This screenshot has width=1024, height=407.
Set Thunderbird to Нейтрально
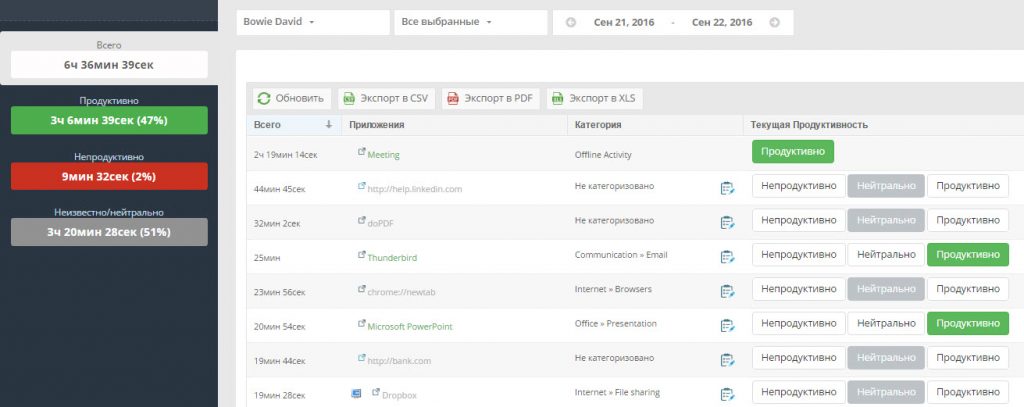pyautogui.click(x=886, y=255)
